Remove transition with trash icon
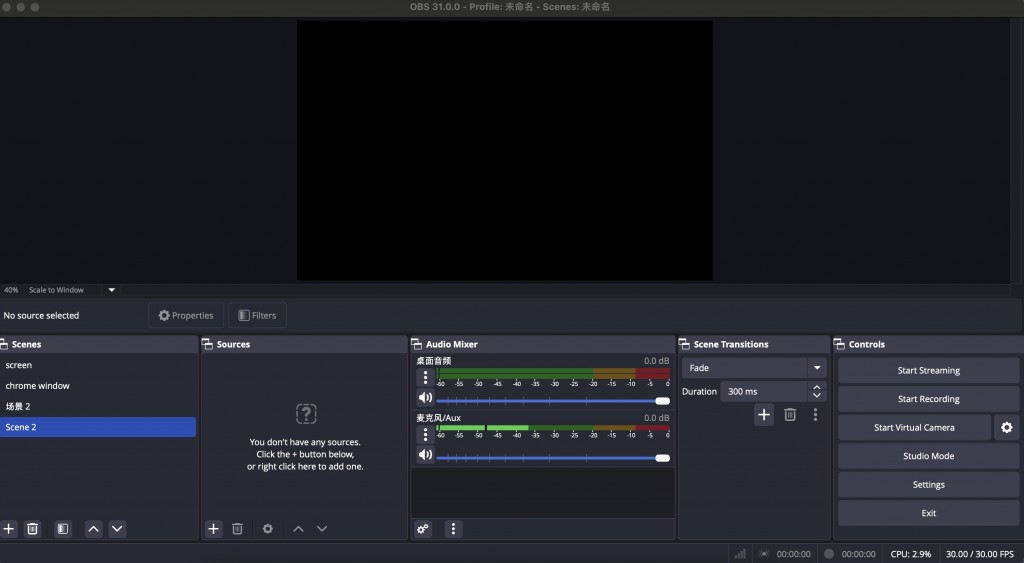Image resolution: width=1024 pixels, height=563 pixels. (x=790, y=415)
